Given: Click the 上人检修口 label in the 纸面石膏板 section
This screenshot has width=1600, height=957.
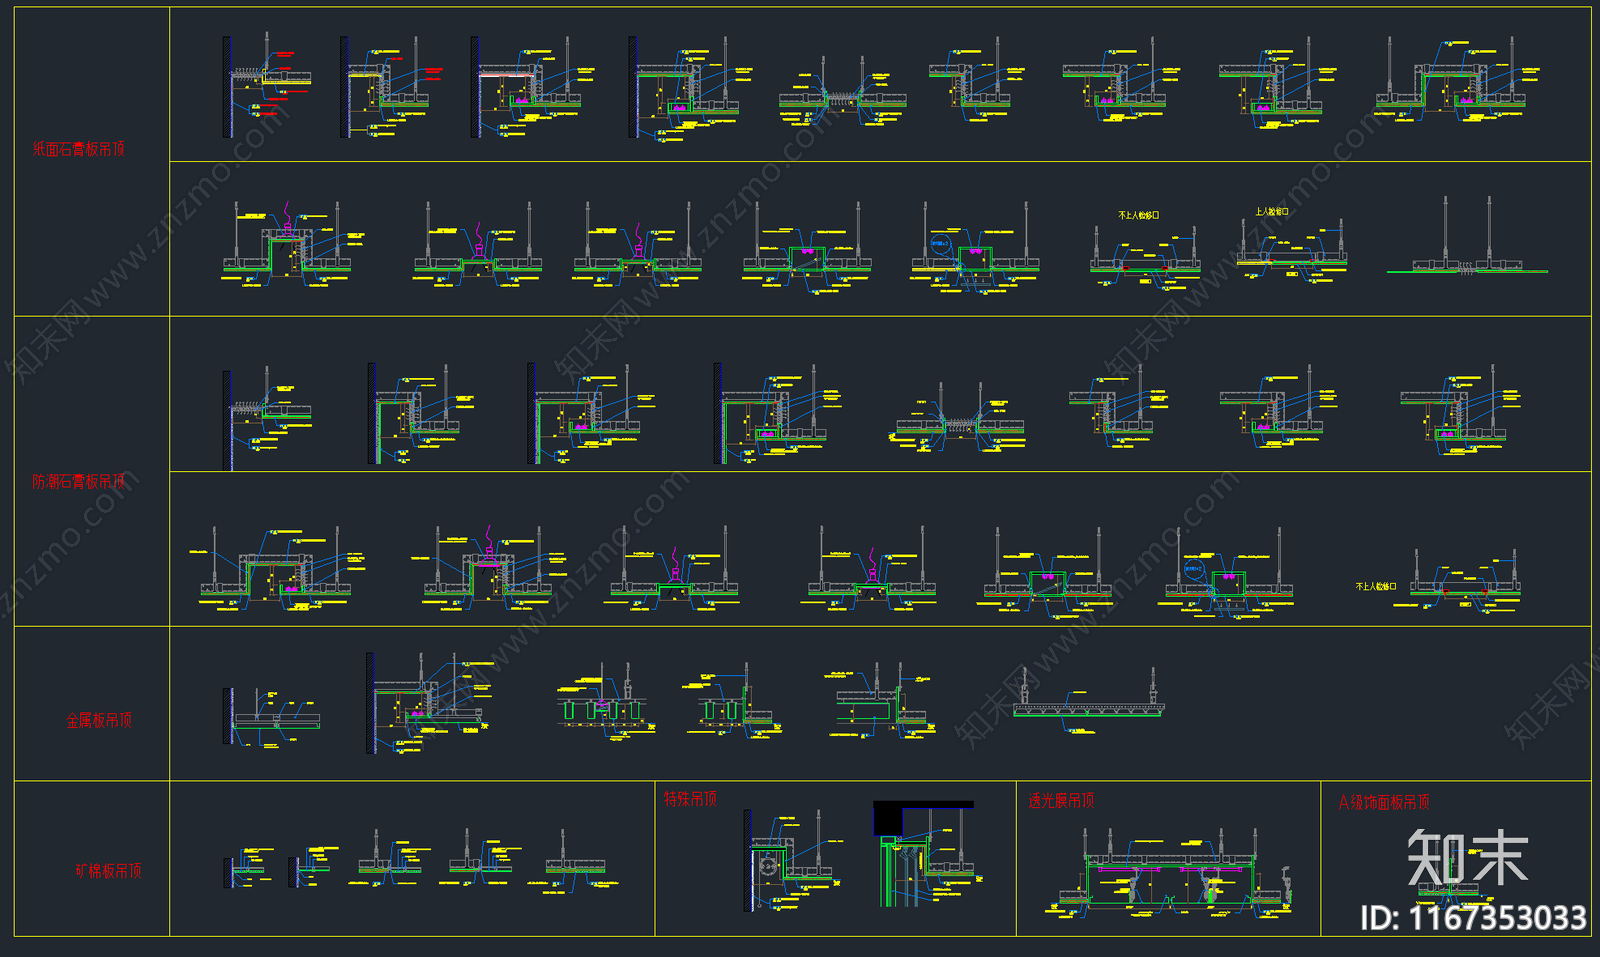Looking at the screenshot, I should point(1272,212).
